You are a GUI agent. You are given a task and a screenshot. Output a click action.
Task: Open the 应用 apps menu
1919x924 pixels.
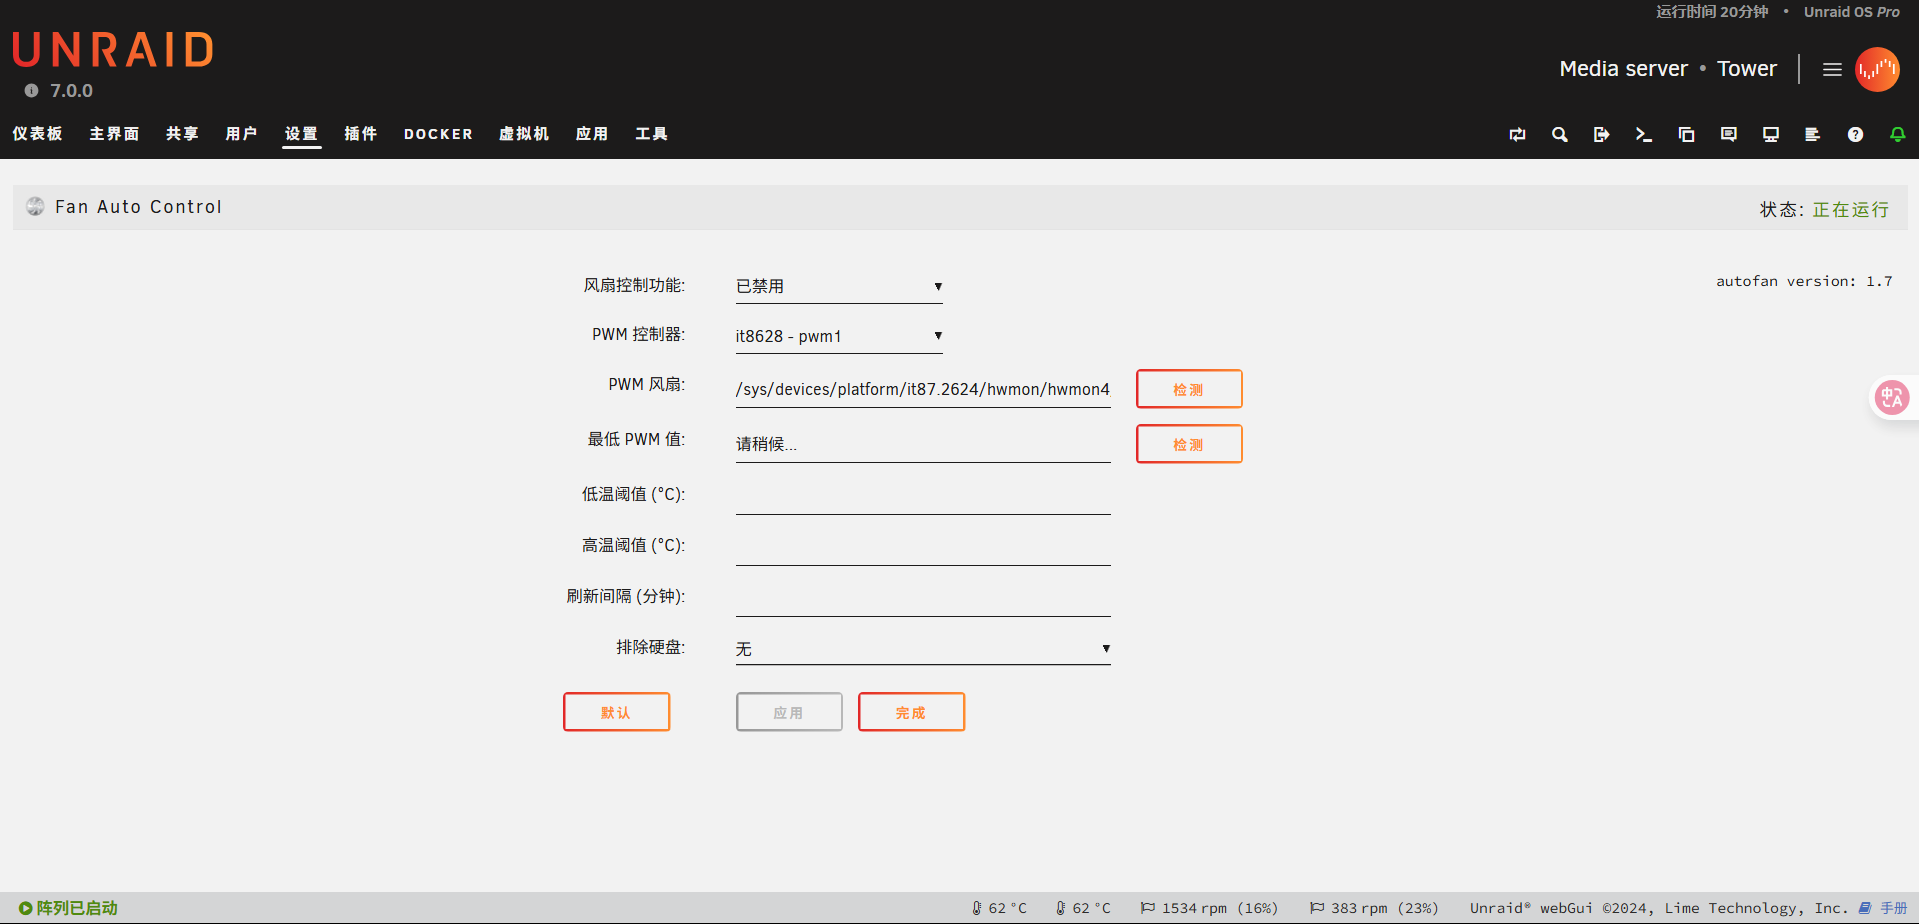click(x=592, y=134)
